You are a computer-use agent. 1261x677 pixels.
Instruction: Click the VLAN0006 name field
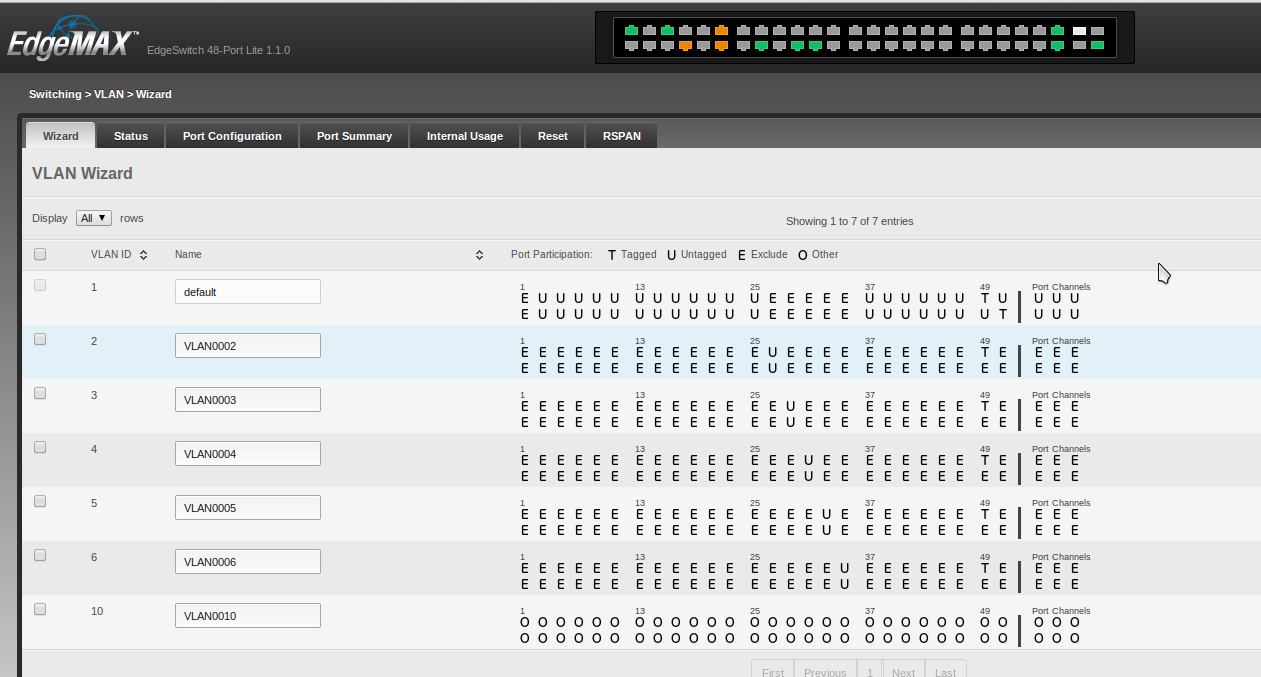tap(248, 562)
